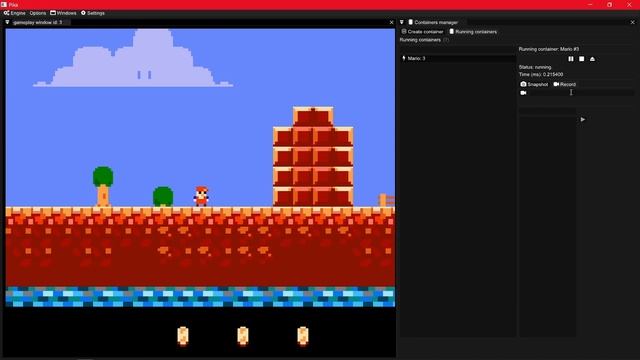
Task: Click the eject icon beside stop button
Action: point(592,59)
